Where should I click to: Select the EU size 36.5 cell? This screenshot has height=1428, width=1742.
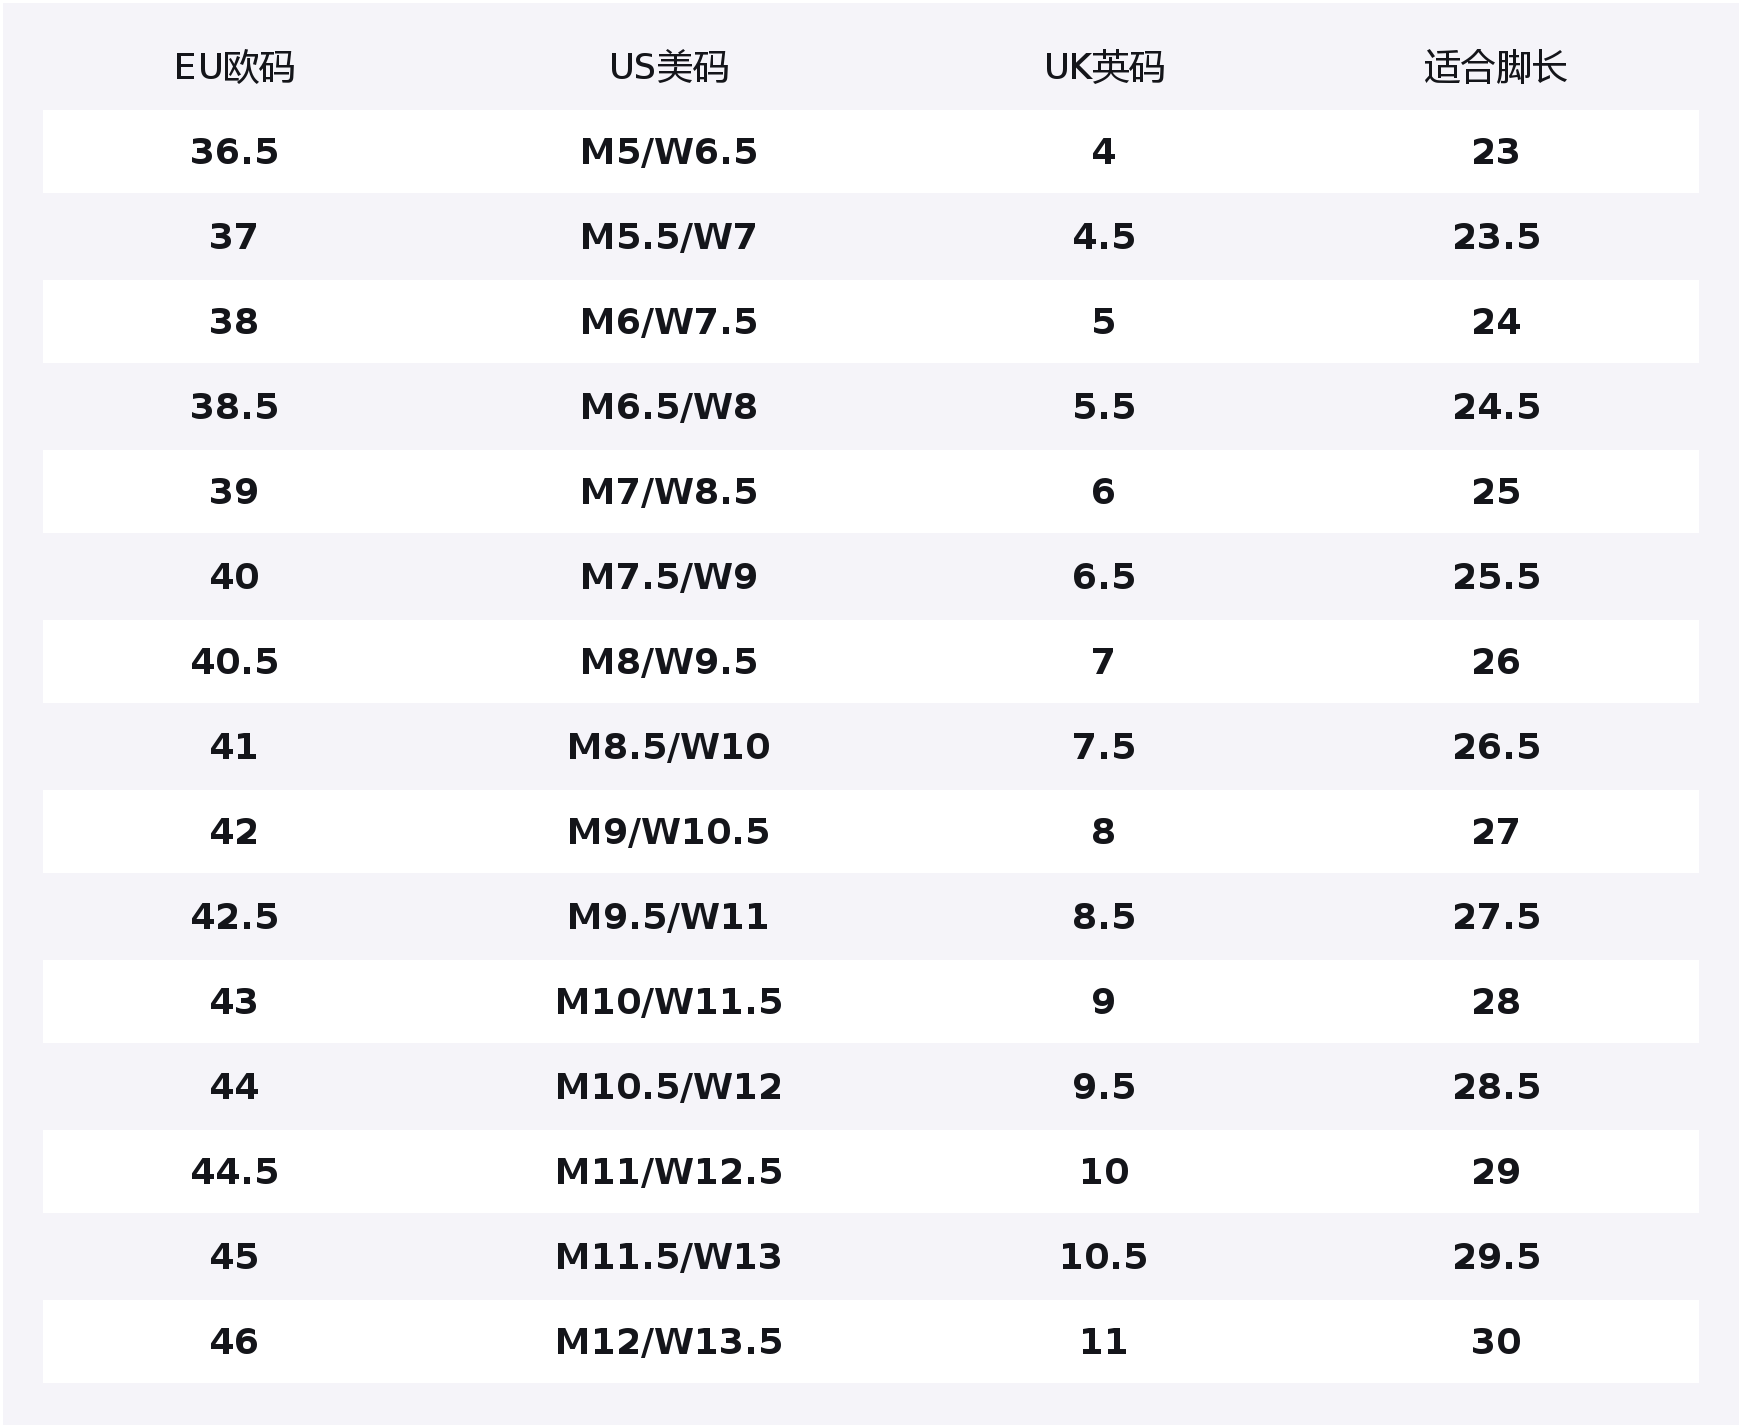click(234, 152)
